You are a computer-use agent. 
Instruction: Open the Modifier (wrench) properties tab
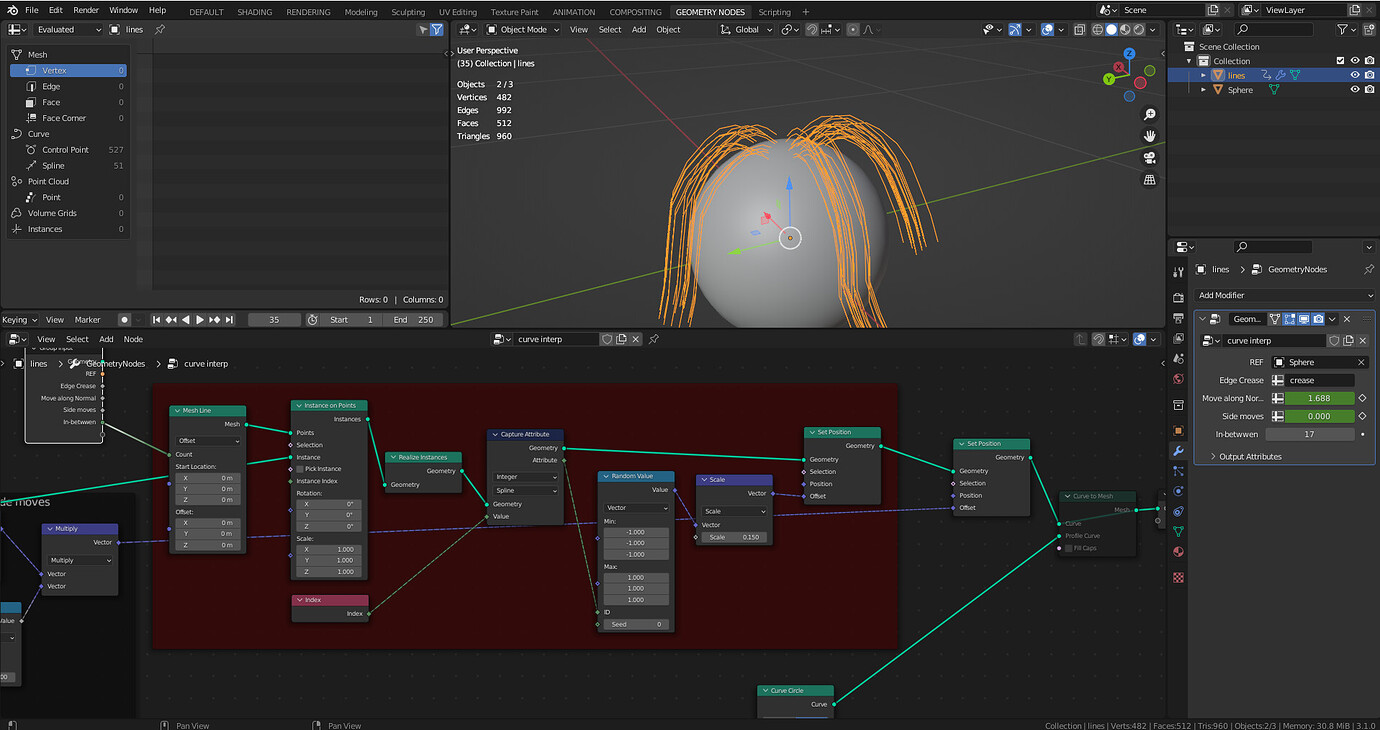coord(1178,451)
